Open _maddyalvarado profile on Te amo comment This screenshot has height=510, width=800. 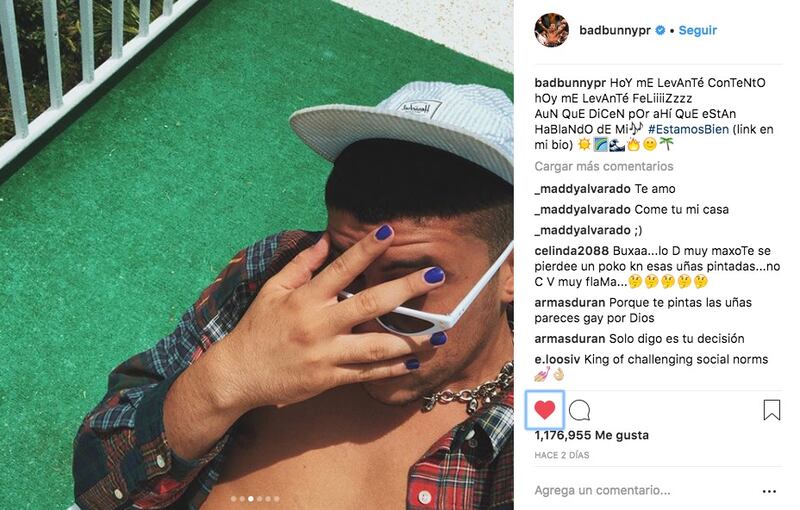583,189
